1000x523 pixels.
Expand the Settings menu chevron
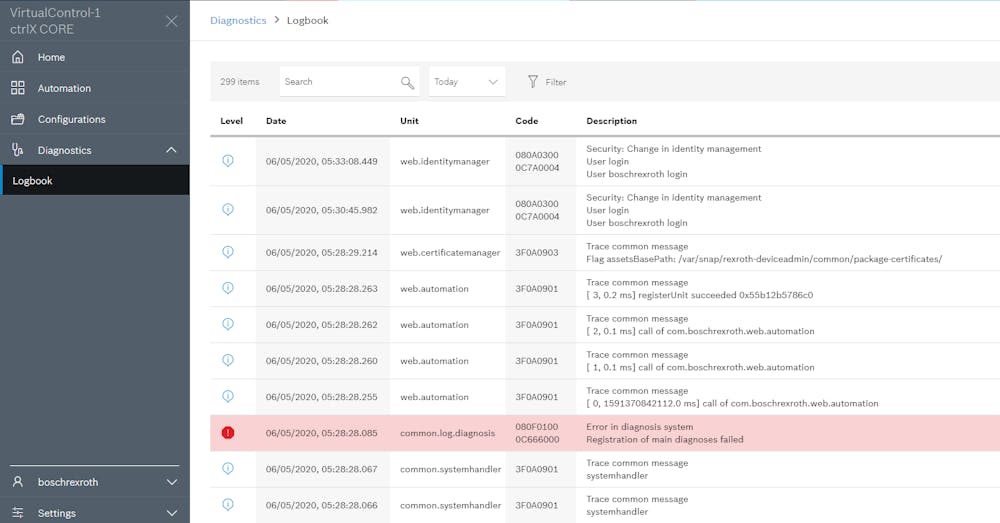(171, 513)
